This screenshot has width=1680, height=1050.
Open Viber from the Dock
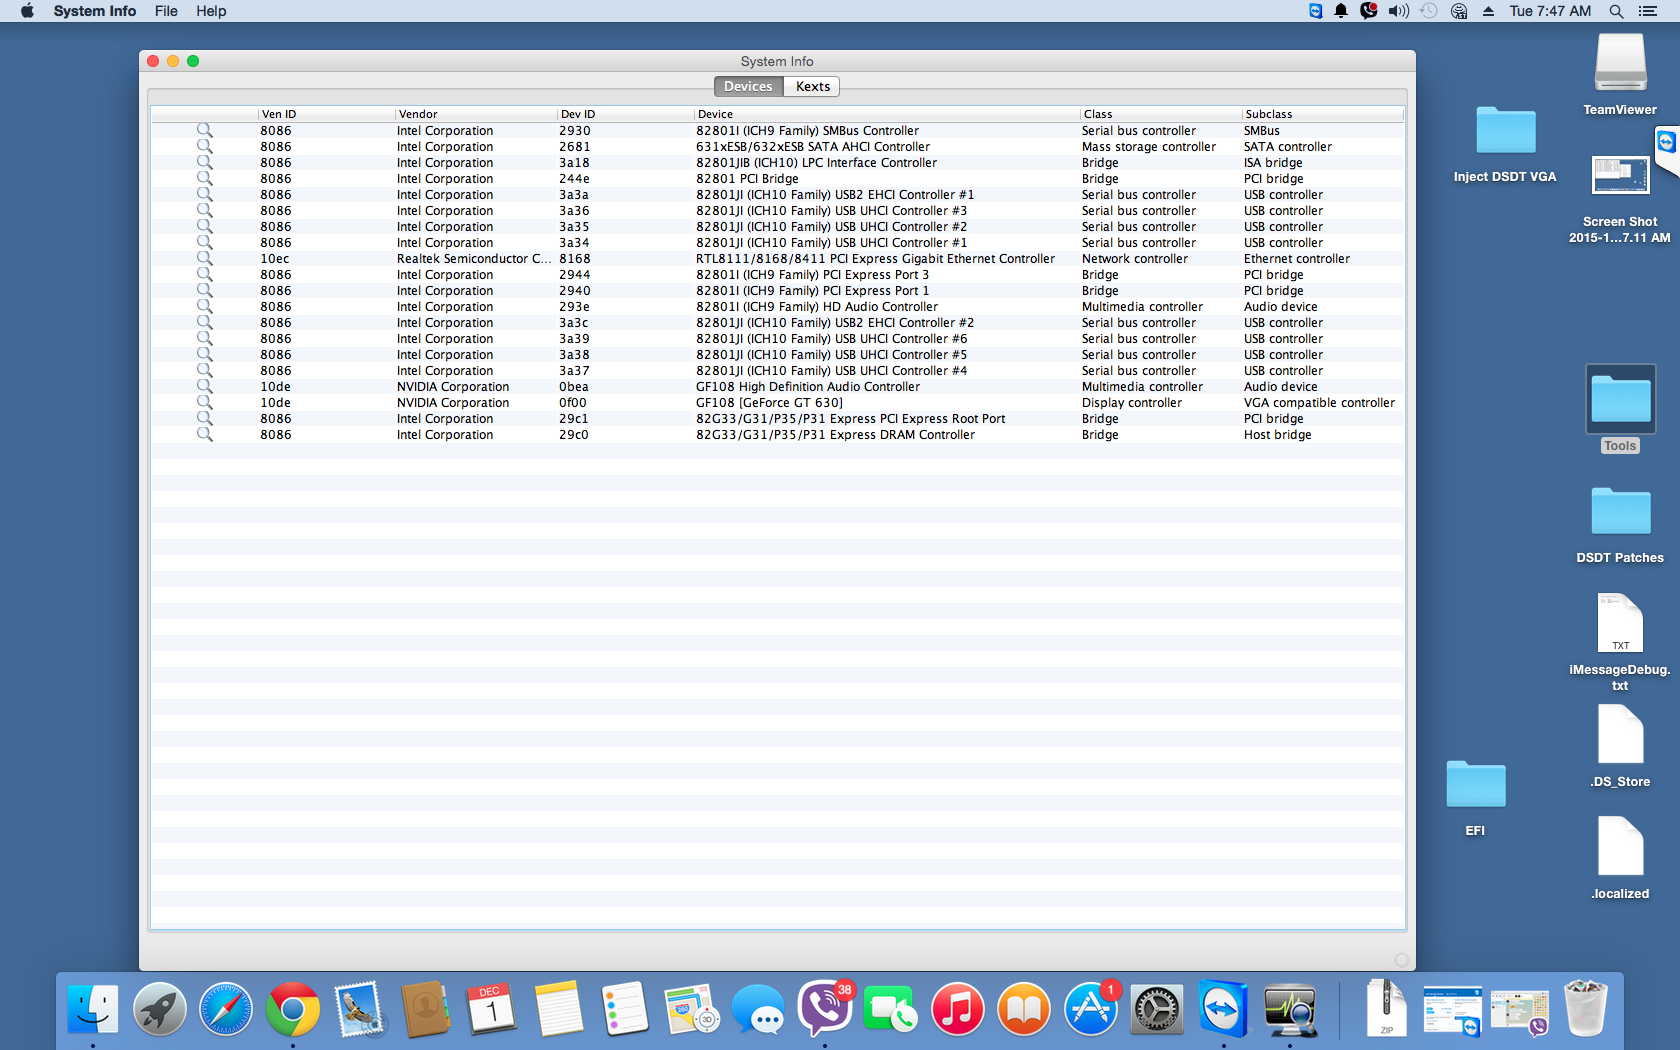pyautogui.click(x=824, y=1009)
